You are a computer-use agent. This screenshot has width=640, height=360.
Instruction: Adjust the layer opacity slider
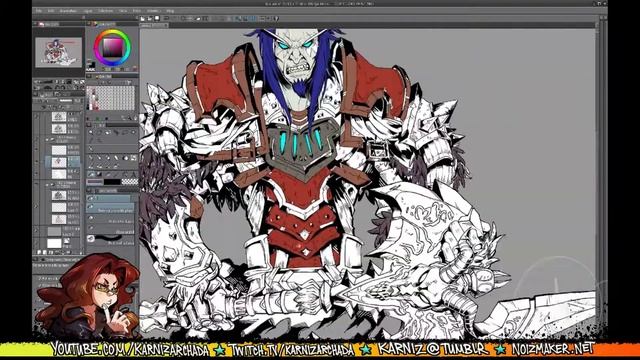click(66, 100)
